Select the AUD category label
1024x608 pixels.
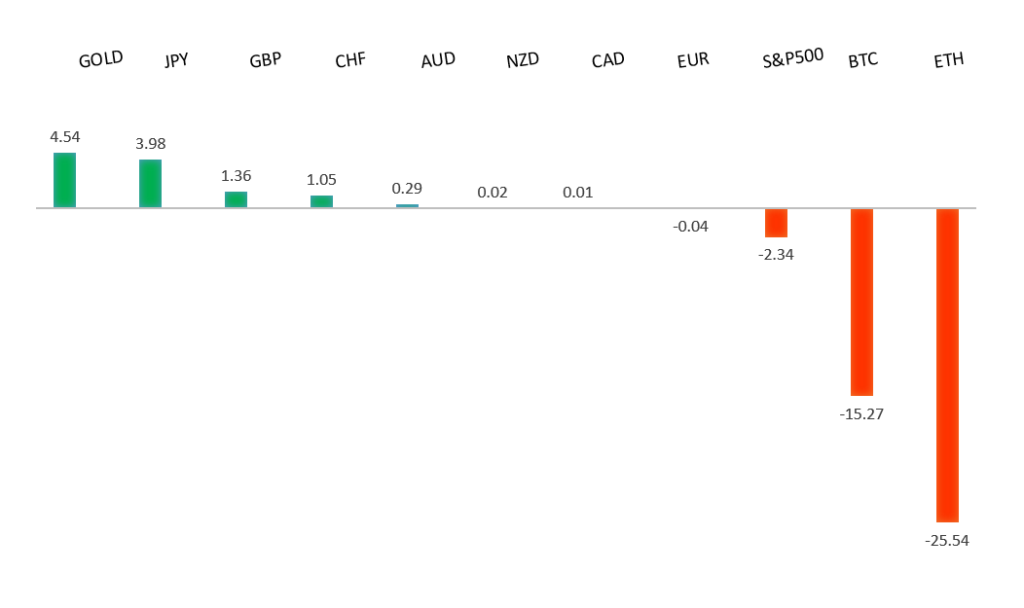[438, 60]
